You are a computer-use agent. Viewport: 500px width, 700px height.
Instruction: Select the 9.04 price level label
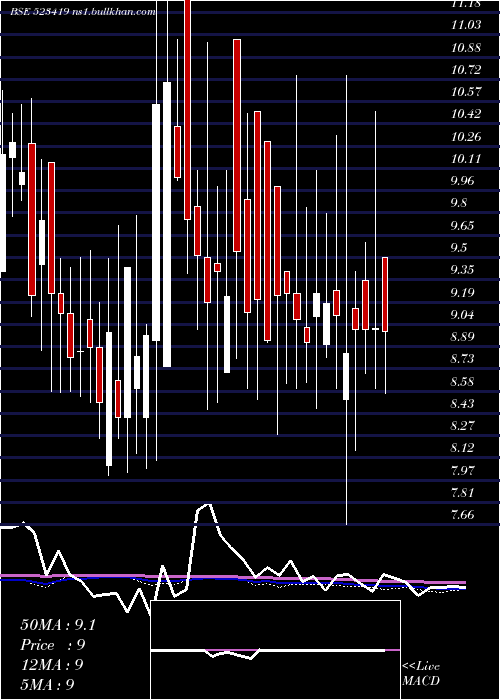[464, 315]
